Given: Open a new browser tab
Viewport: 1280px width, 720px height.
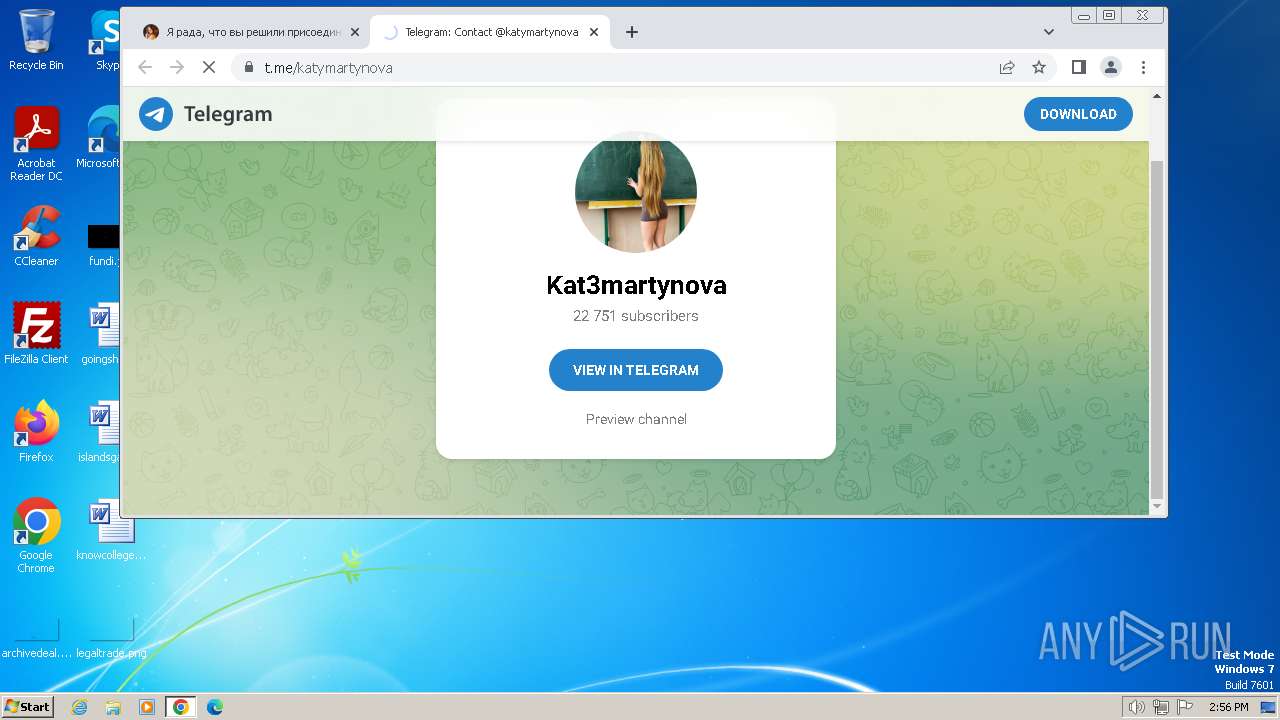Looking at the screenshot, I should 631,32.
